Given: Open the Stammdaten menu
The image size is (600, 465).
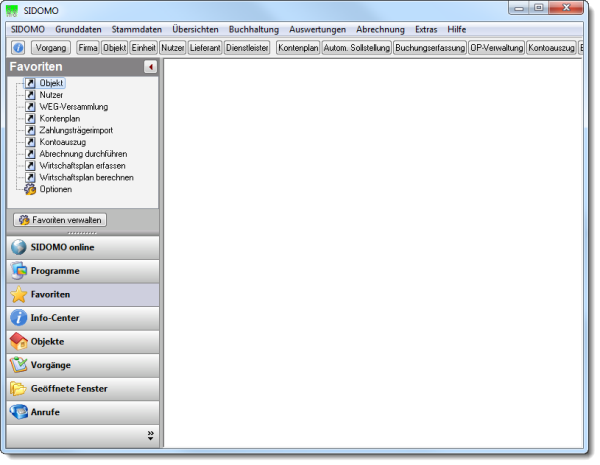Looking at the screenshot, I should tap(137, 29).
